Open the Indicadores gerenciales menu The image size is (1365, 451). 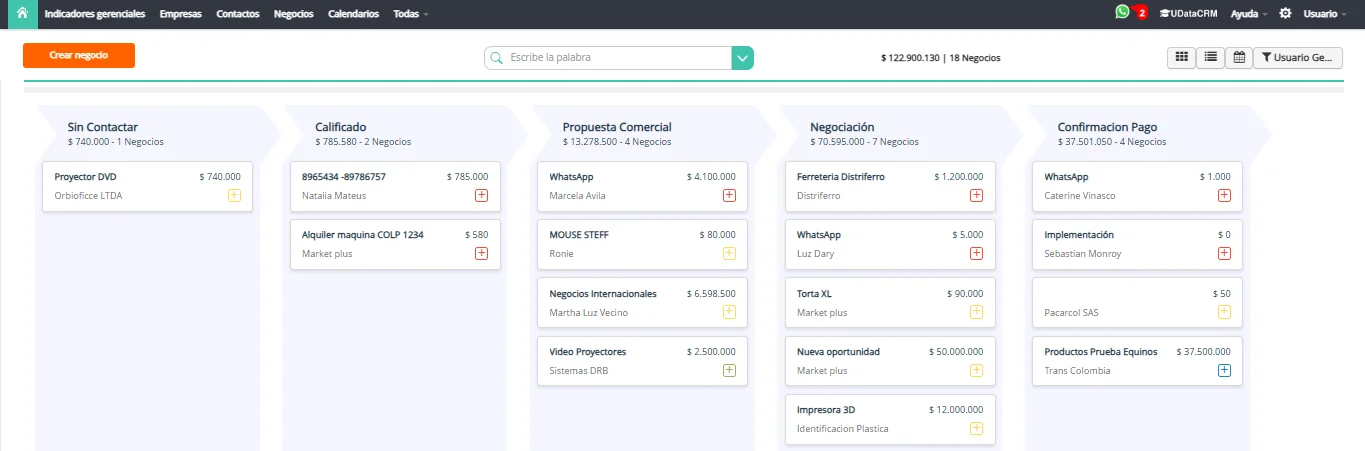click(x=95, y=14)
